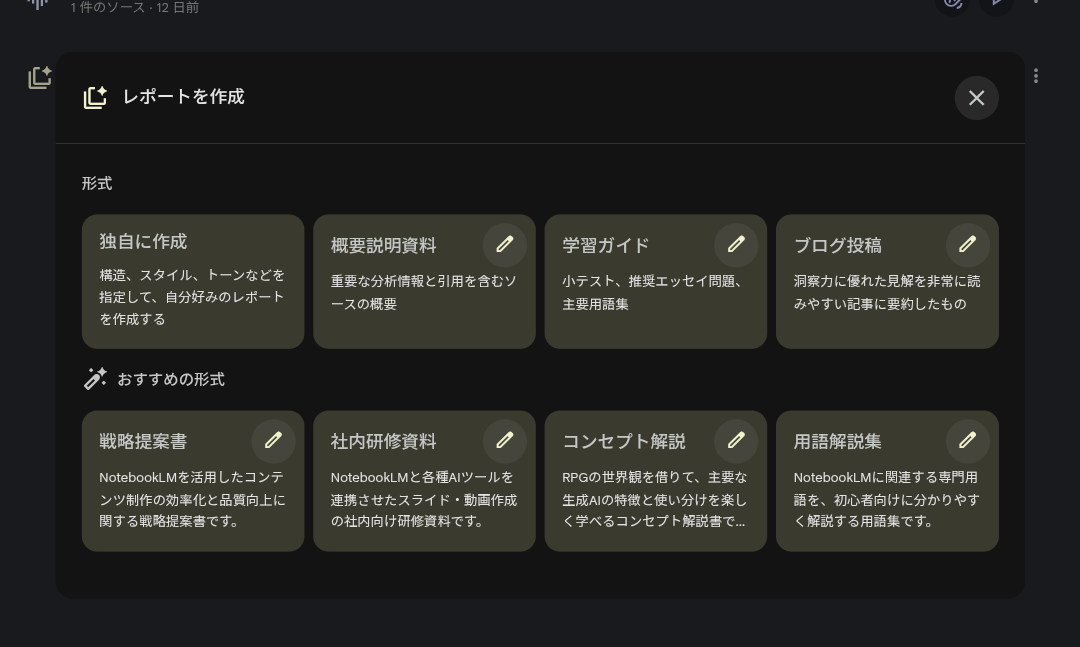Click the edit pencil on ブログ投稿
The height and width of the screenshot is (647, 1080).
[x=967, y=244]
